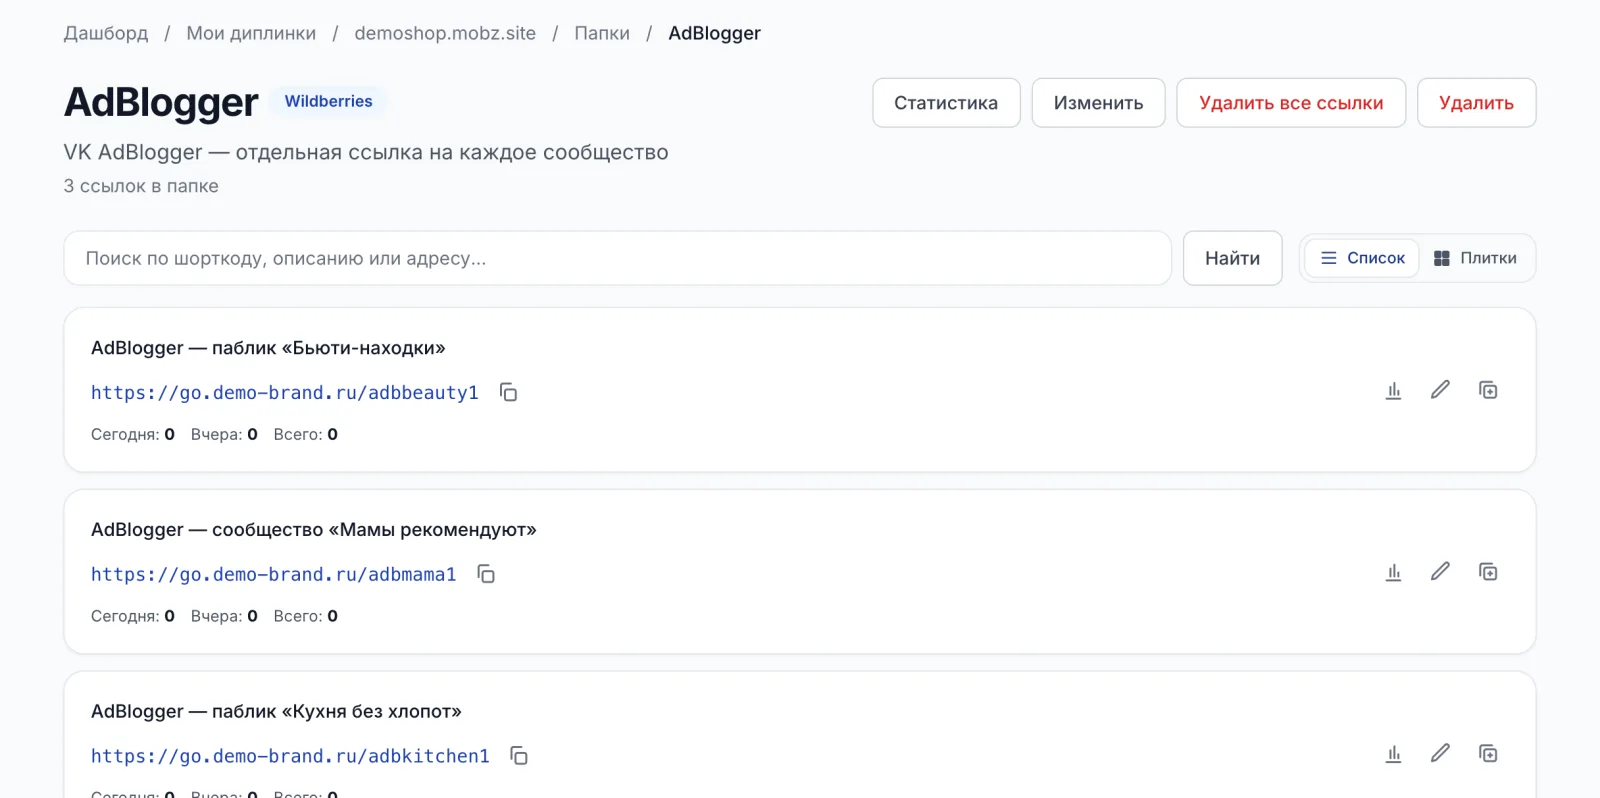Duplicate the «Мамы рекомендуют» link
Image resolution: width=1600 pixels, height=798 pixels.
point(1488,572)
